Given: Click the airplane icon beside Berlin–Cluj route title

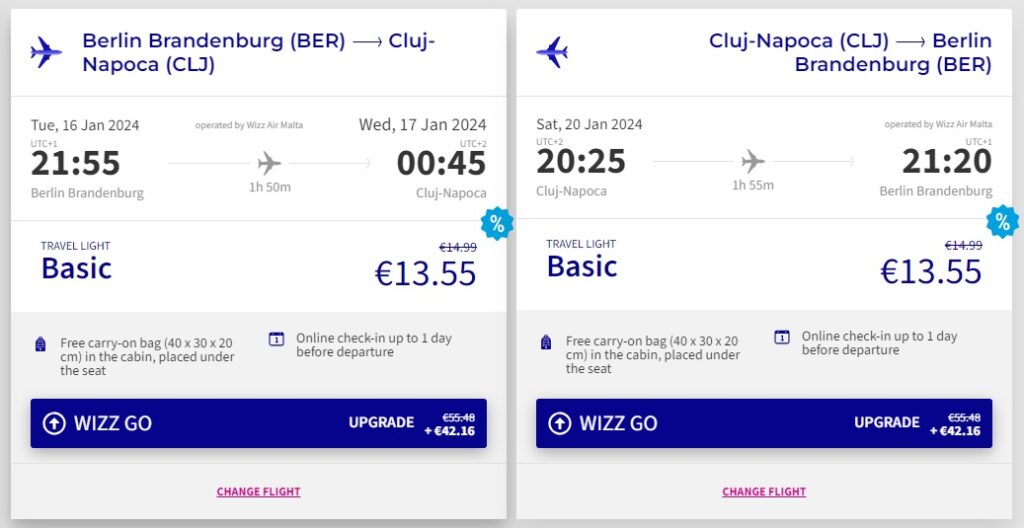Looking at the screenshot, I should [46, 52].
